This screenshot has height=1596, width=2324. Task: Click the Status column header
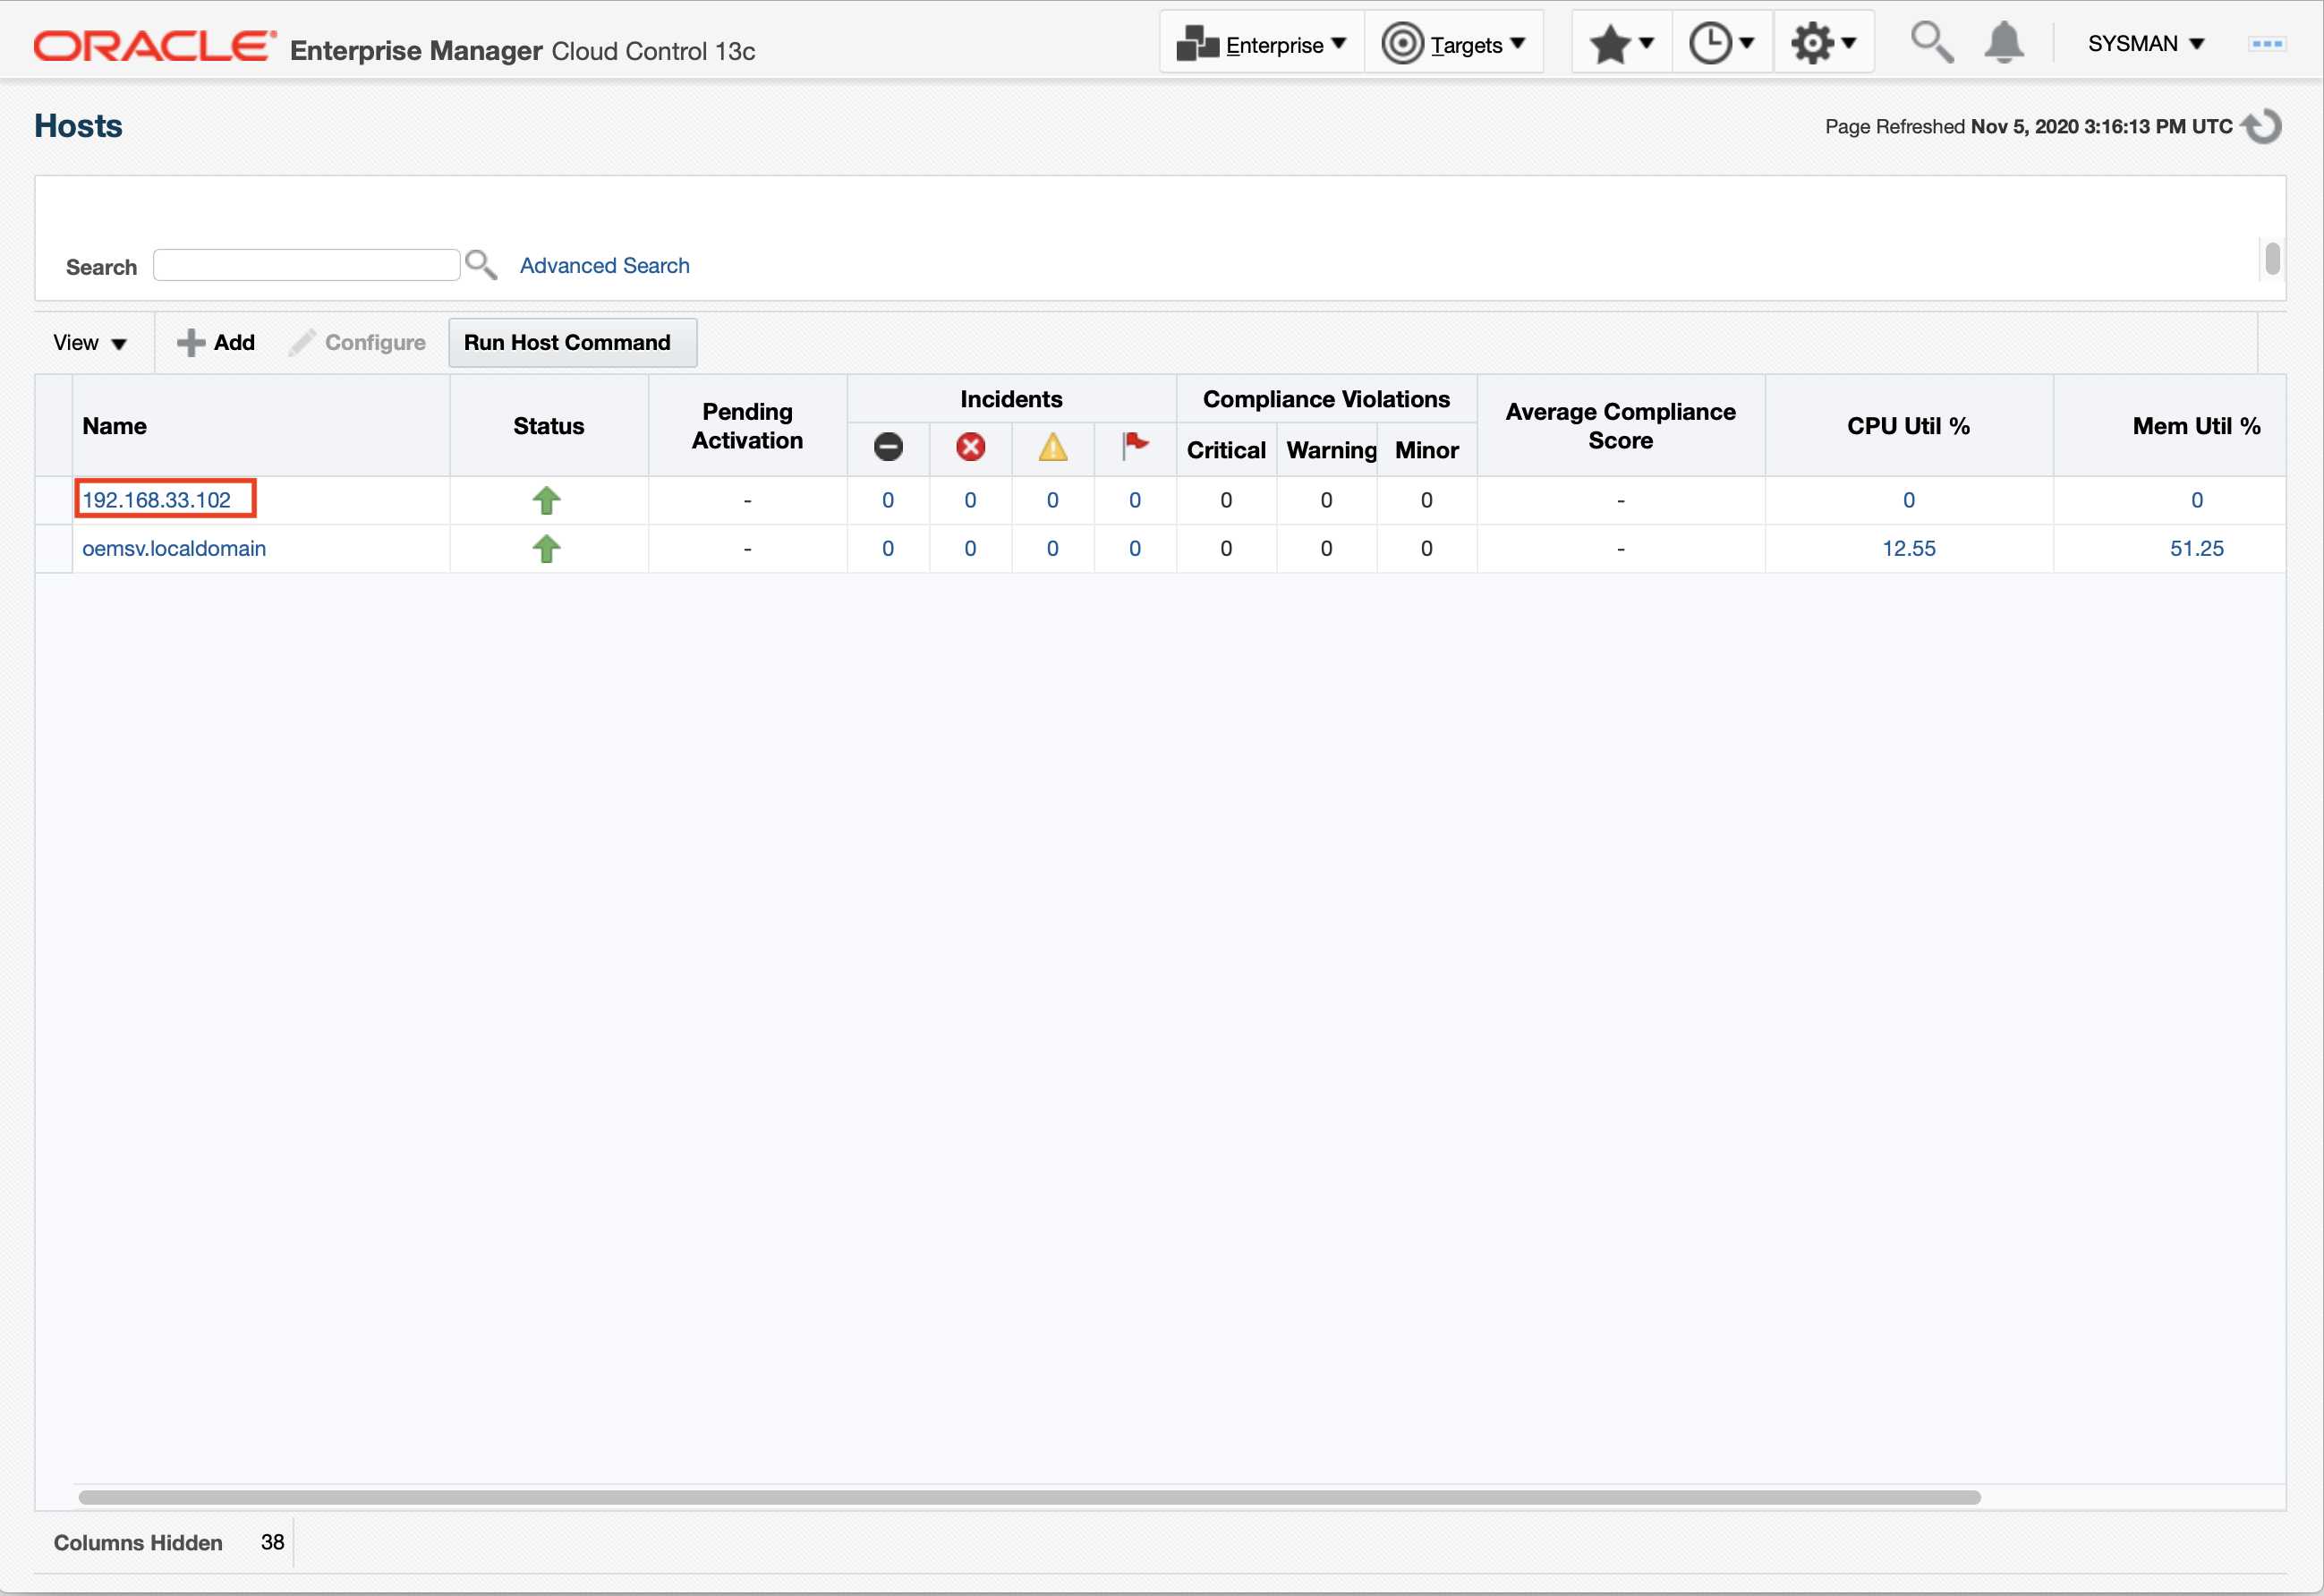click(548, 426)
